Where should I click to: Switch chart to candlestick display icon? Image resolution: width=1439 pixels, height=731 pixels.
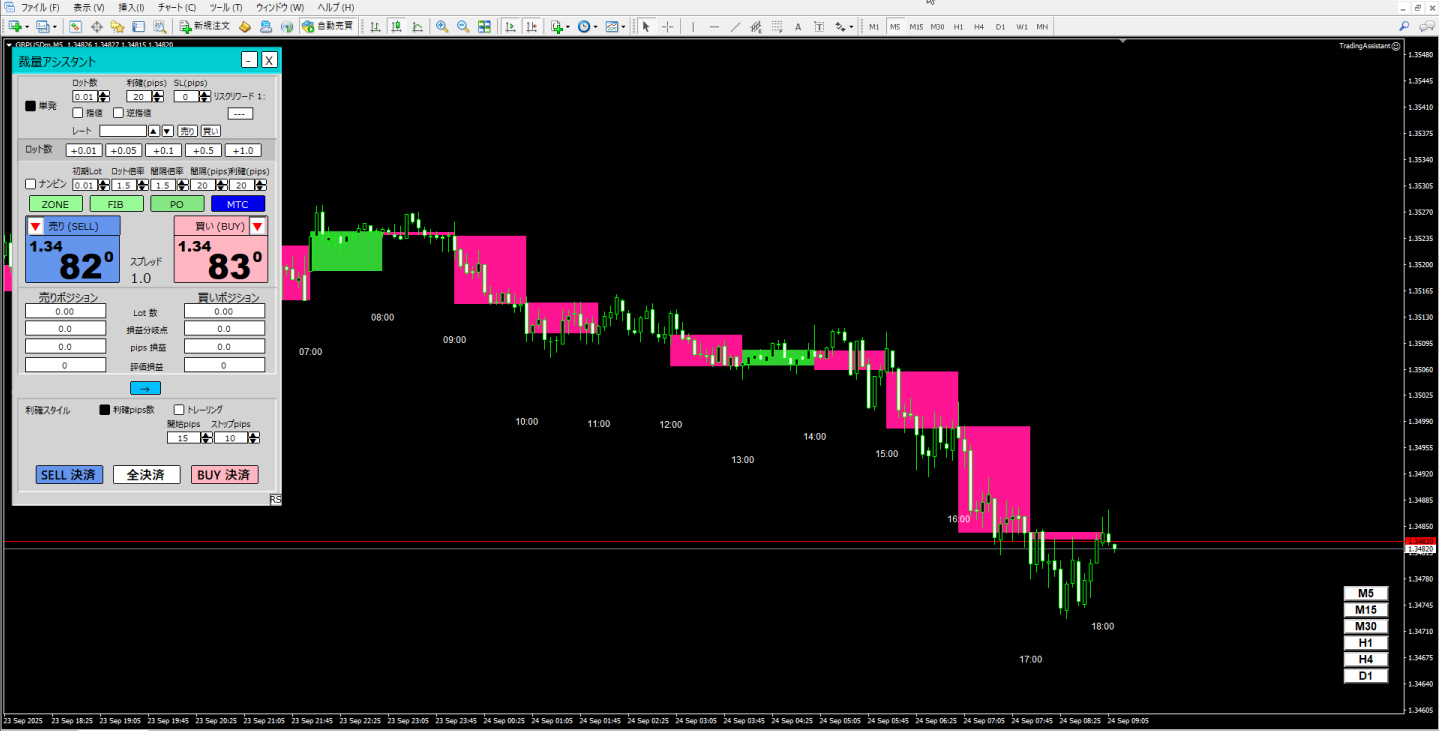point(396,26)
